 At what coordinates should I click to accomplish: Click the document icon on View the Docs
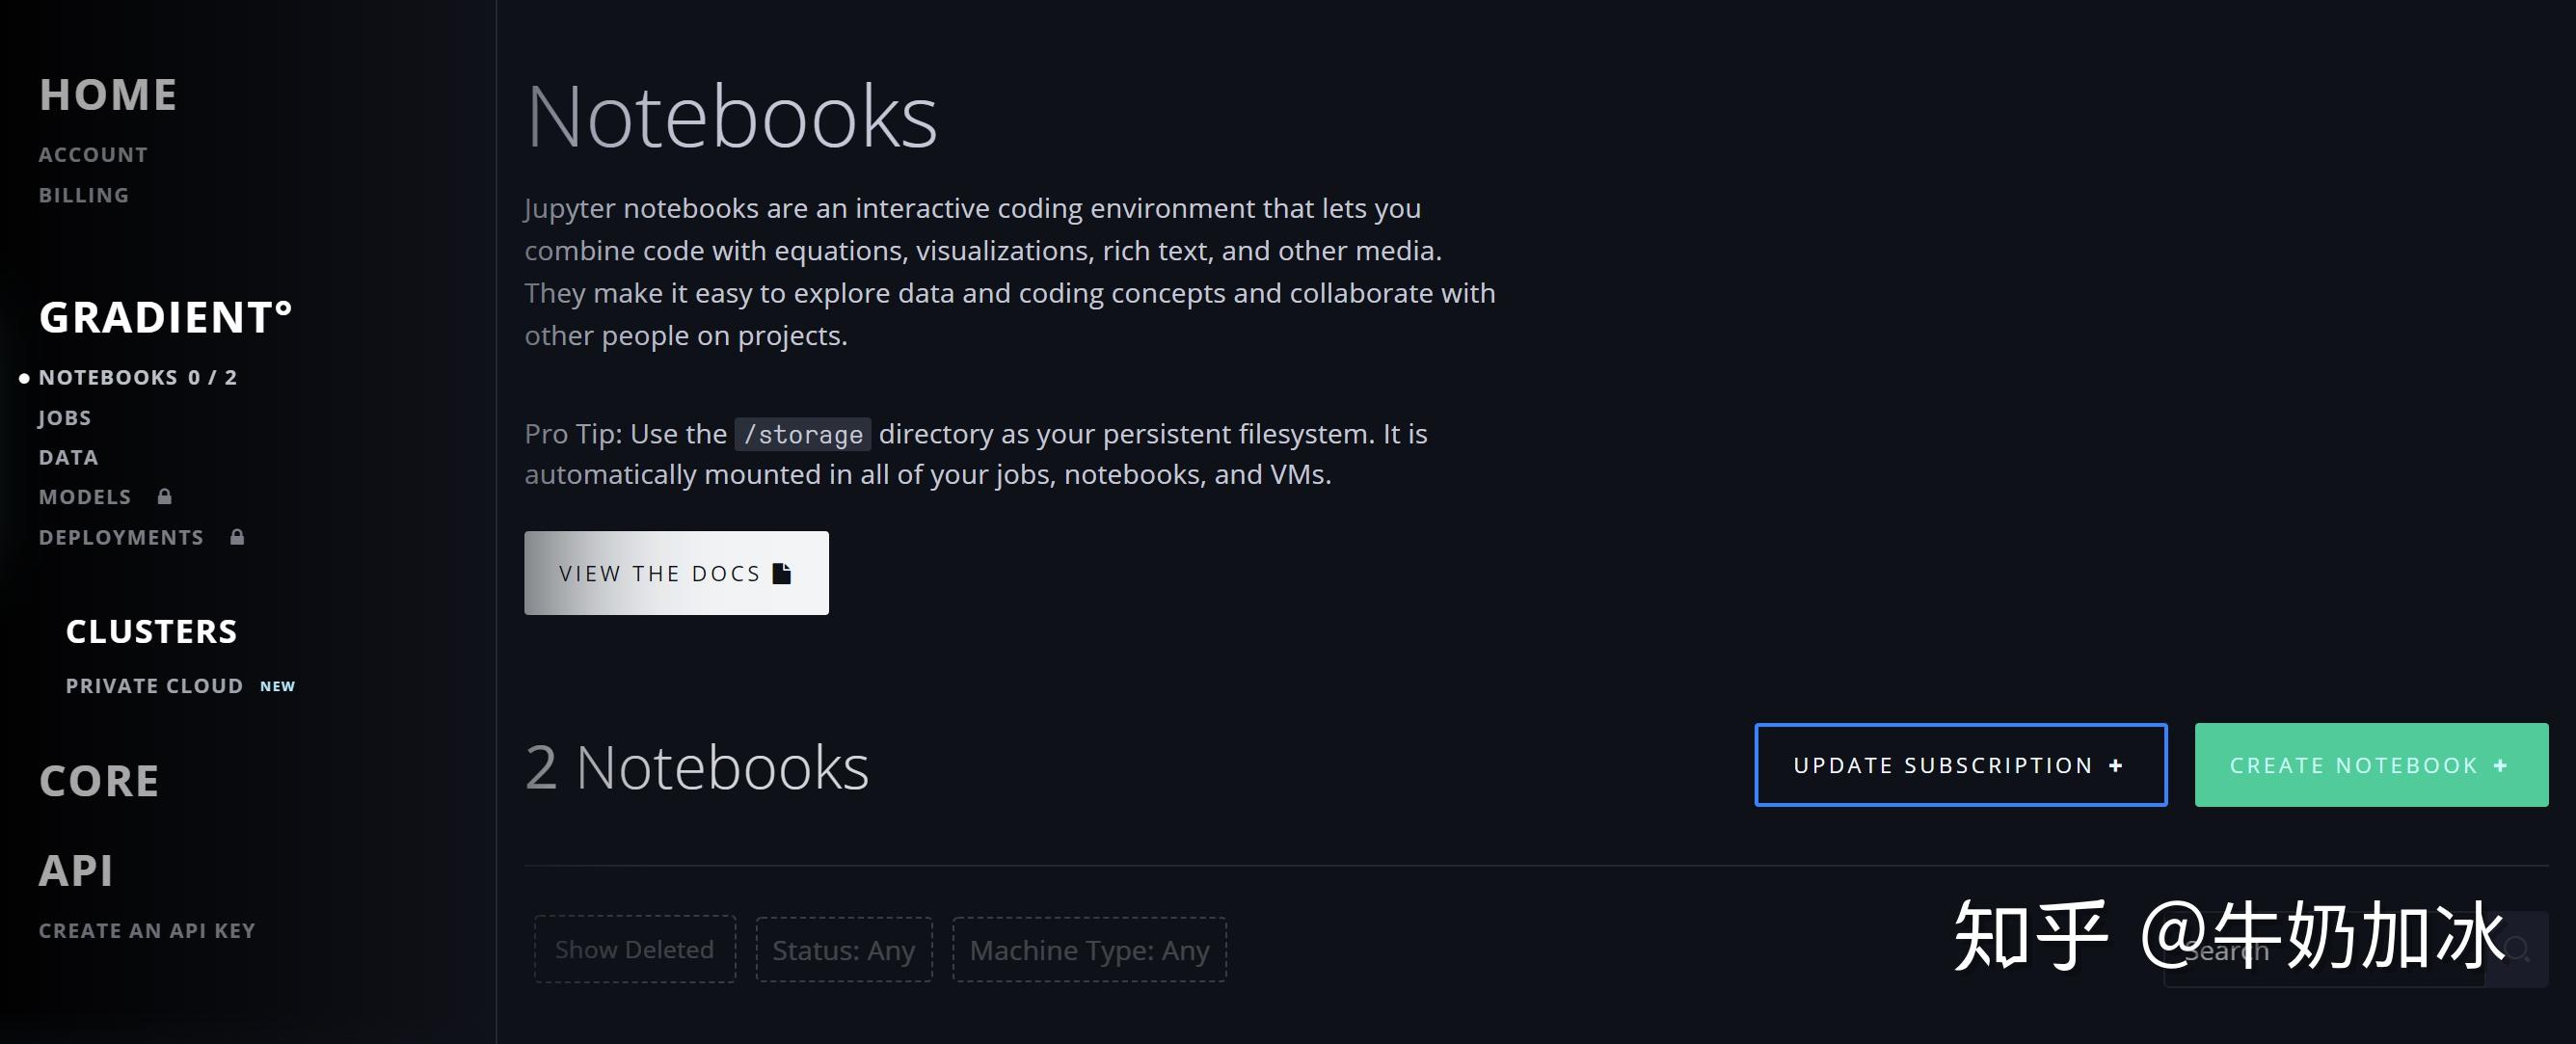pyautogui.click(x=782, y=573)
